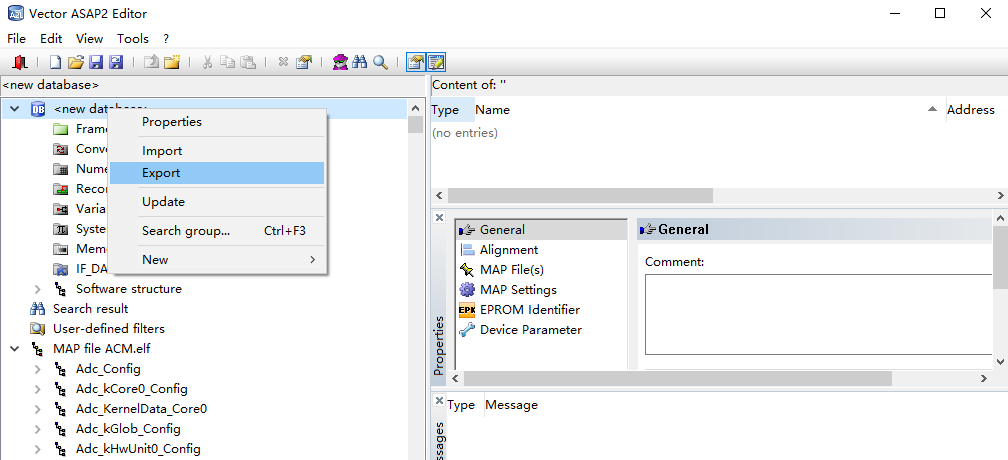Toggle the properties window toolbar button
The height and width of the screenshot is (460, 1008).
click(416, 62)
